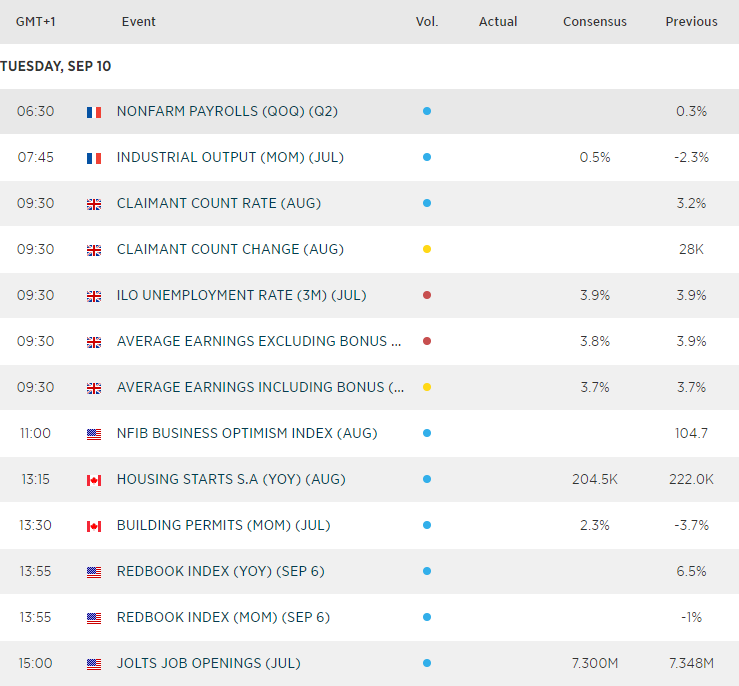Click the blue volatility dot for JOLTS Job Openings
Image resolution: width=739 pixels, height=686 pixels.
point(427,664)
